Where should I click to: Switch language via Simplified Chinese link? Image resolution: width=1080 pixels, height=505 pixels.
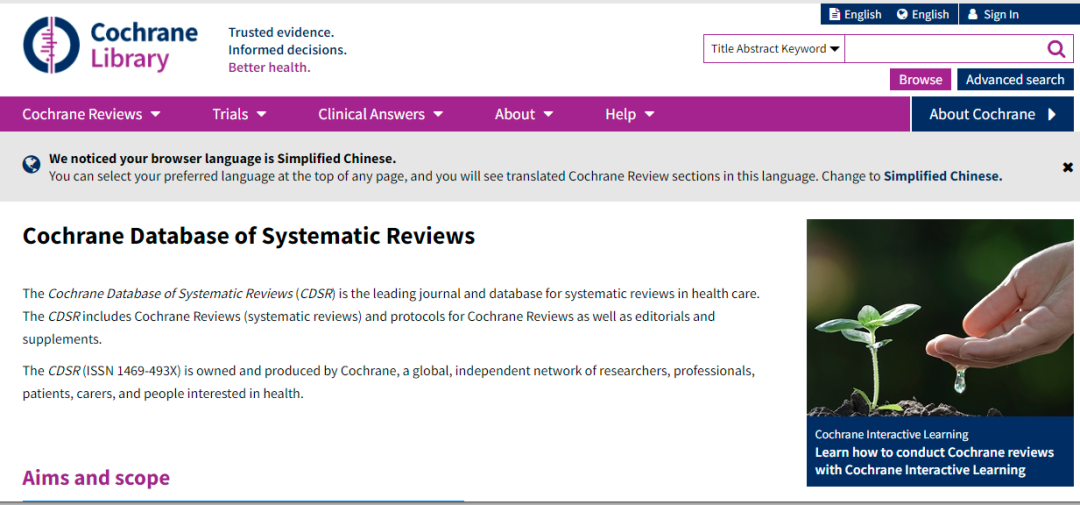pyautogui.click(x=942, y=176)
